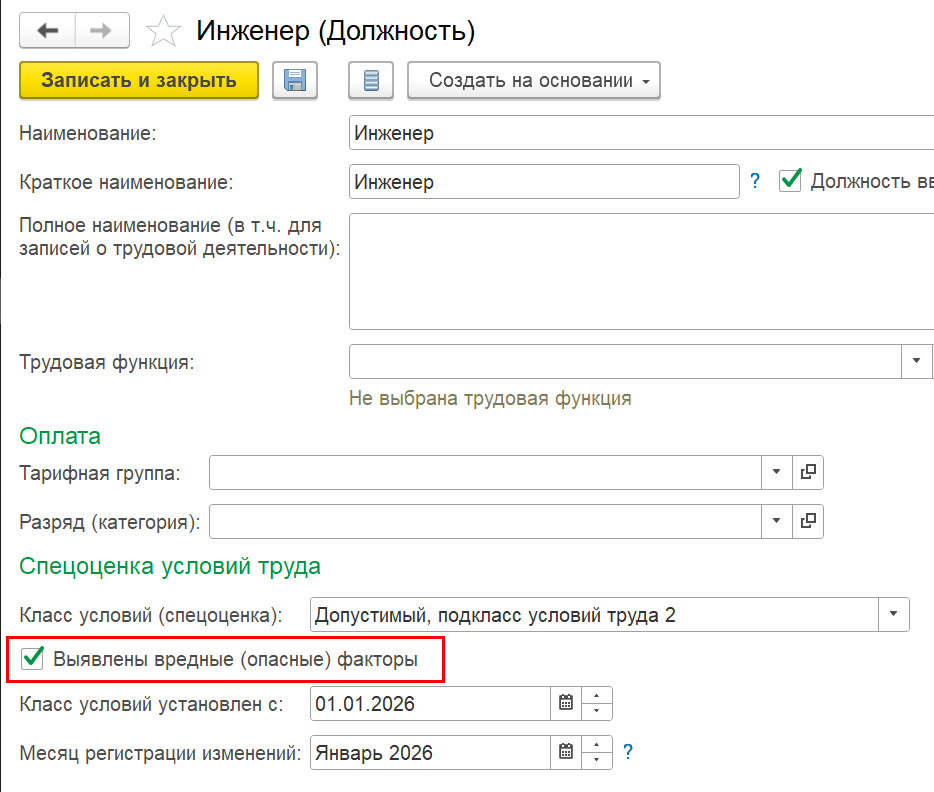934x792 pixels.
Task: Click the back navigation arrow
Action: tap(47, 31)
